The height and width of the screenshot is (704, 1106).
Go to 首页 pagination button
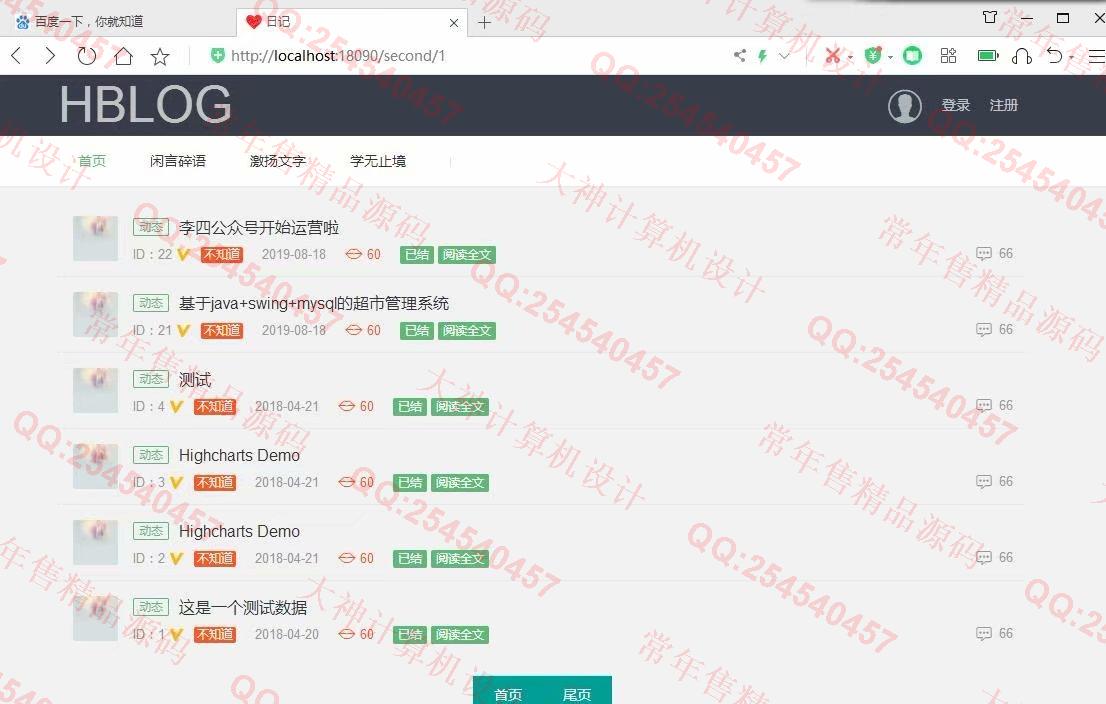pos(508,694)
